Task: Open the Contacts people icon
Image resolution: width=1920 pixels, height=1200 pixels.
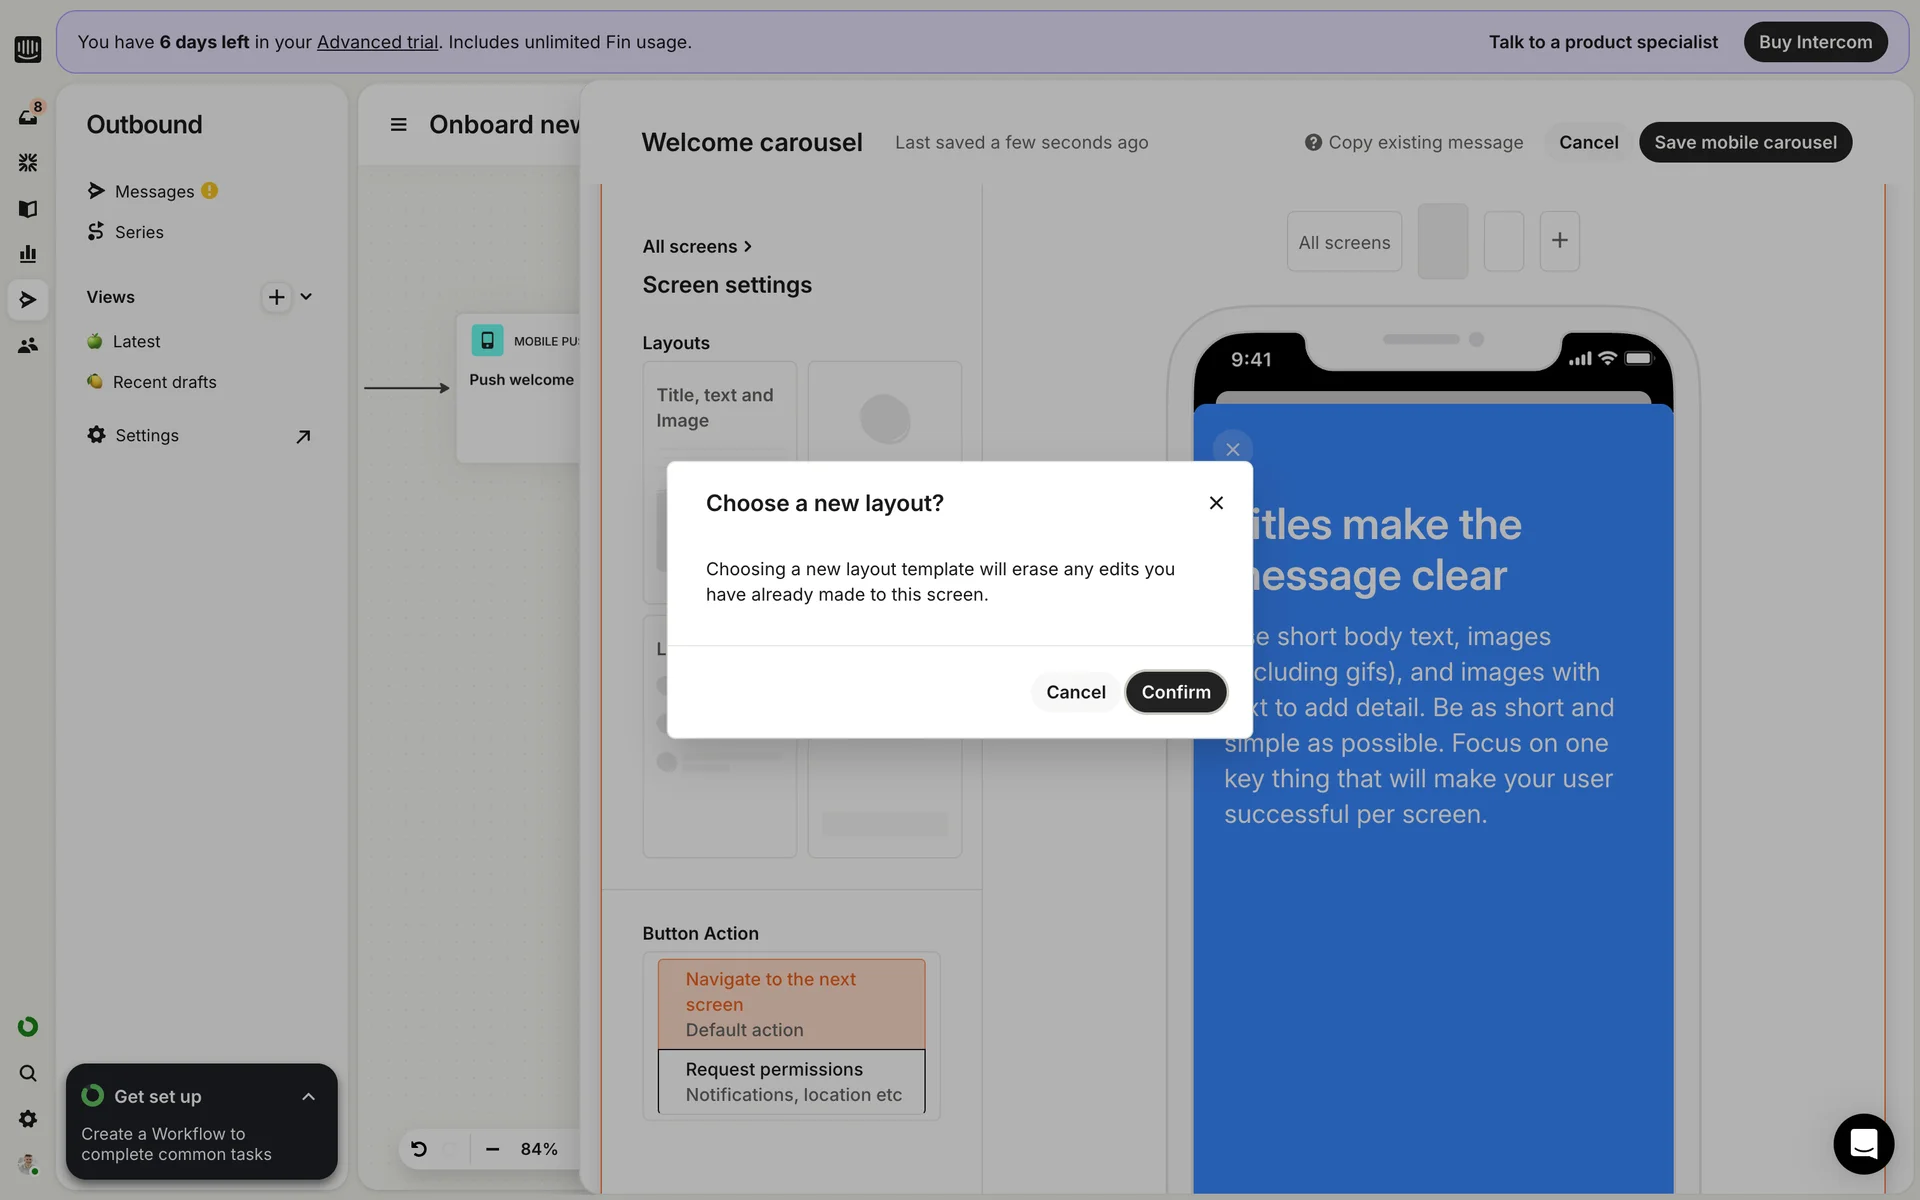Action: (28, 346)
